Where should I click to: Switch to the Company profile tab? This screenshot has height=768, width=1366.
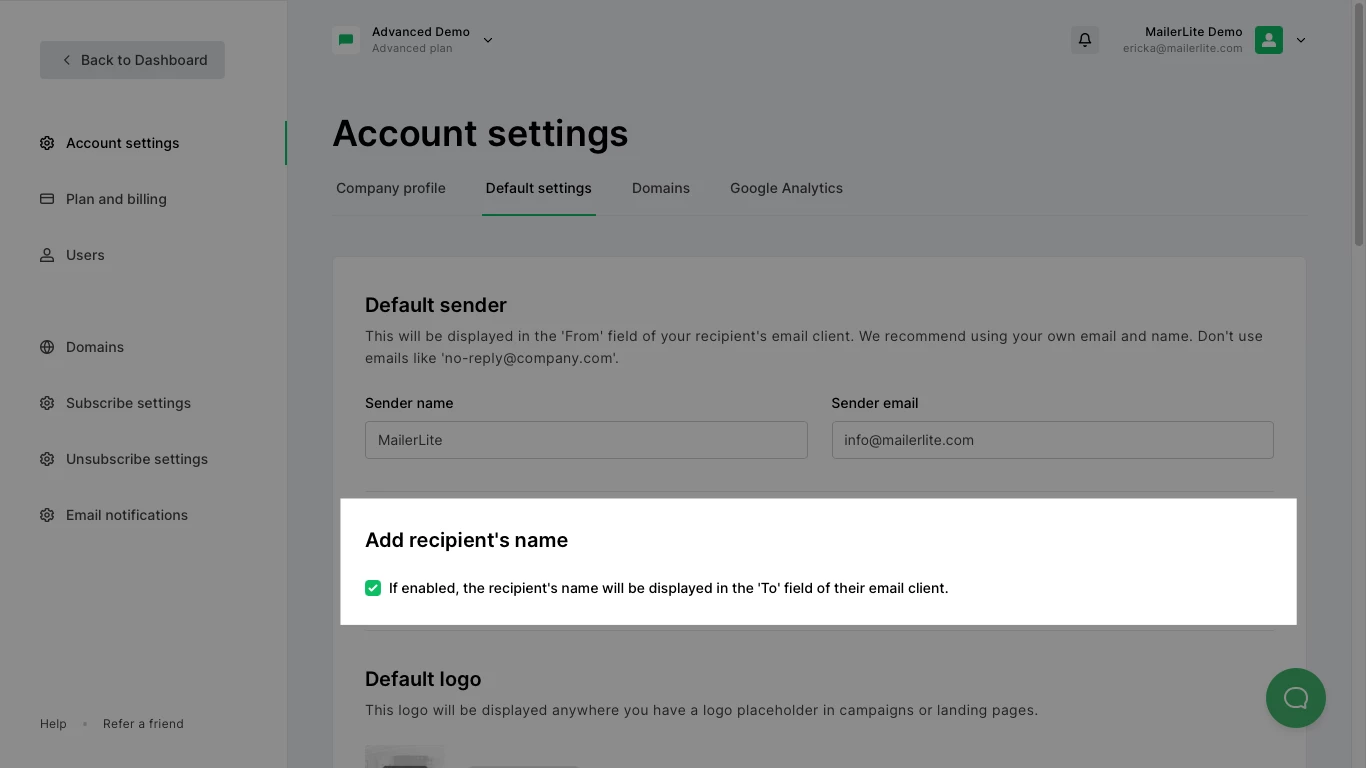[391, 188]
